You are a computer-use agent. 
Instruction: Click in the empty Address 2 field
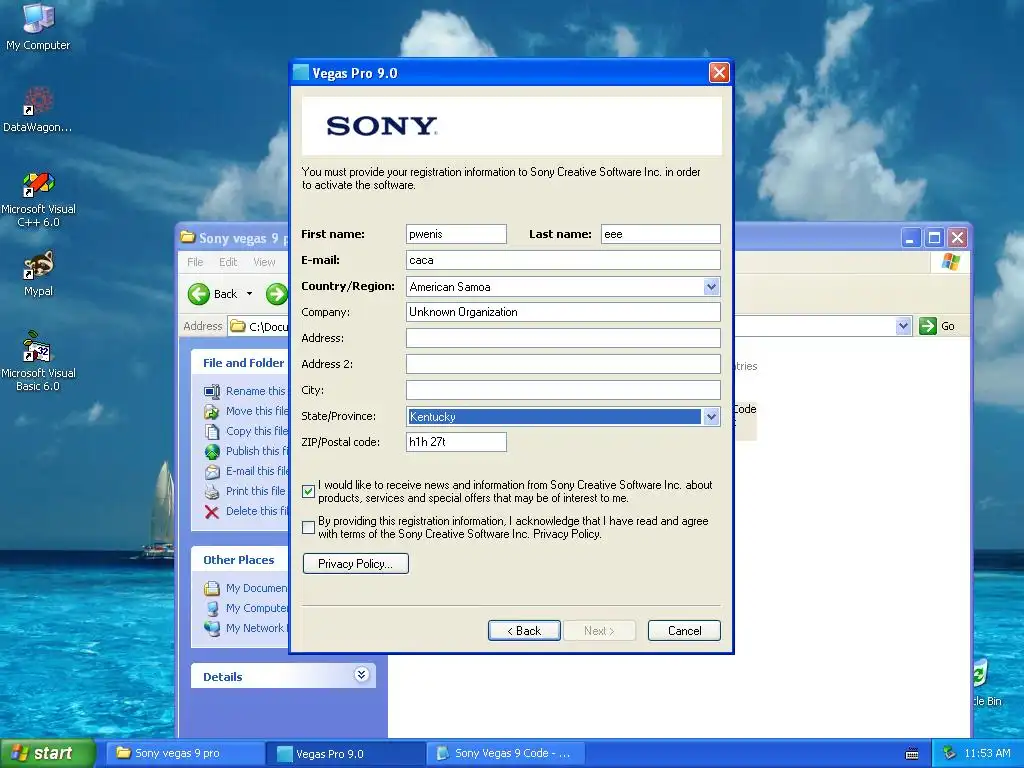563,364
